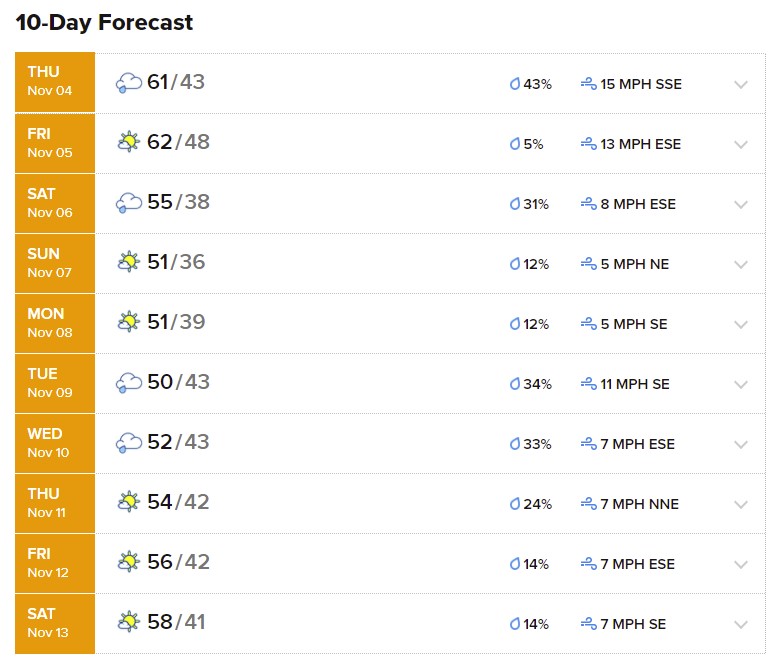
Task: Click the sunny icon for Nov 12
Action: tap(129, 562)
